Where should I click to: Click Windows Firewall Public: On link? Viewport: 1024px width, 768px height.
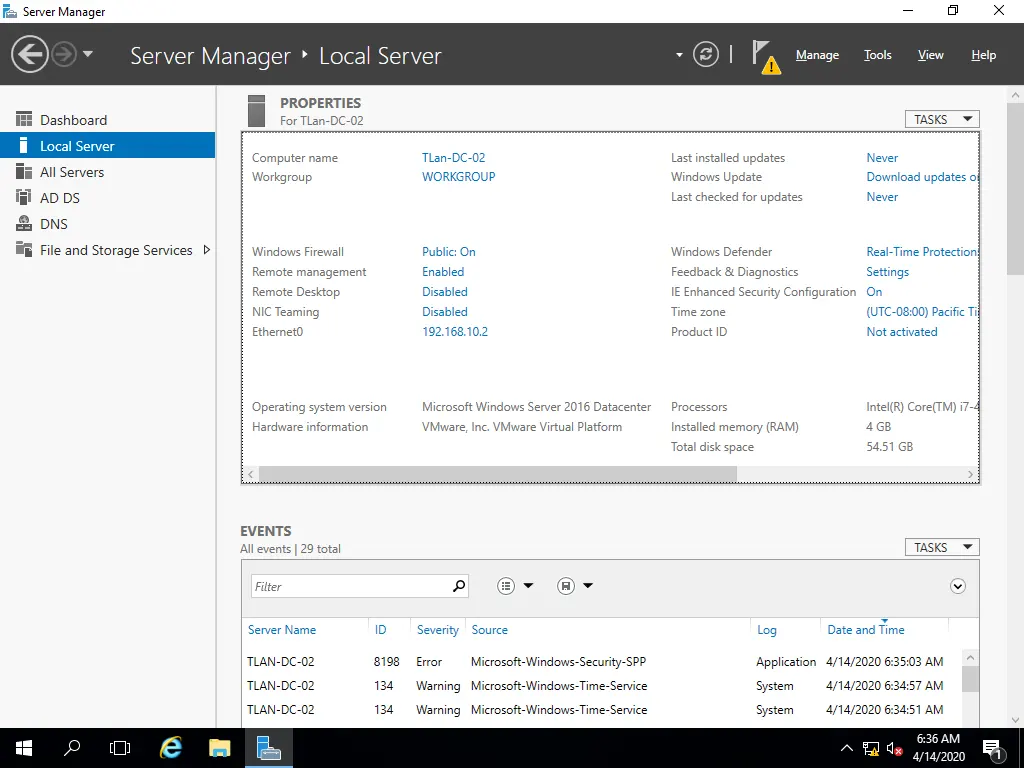tap(449, 251)
